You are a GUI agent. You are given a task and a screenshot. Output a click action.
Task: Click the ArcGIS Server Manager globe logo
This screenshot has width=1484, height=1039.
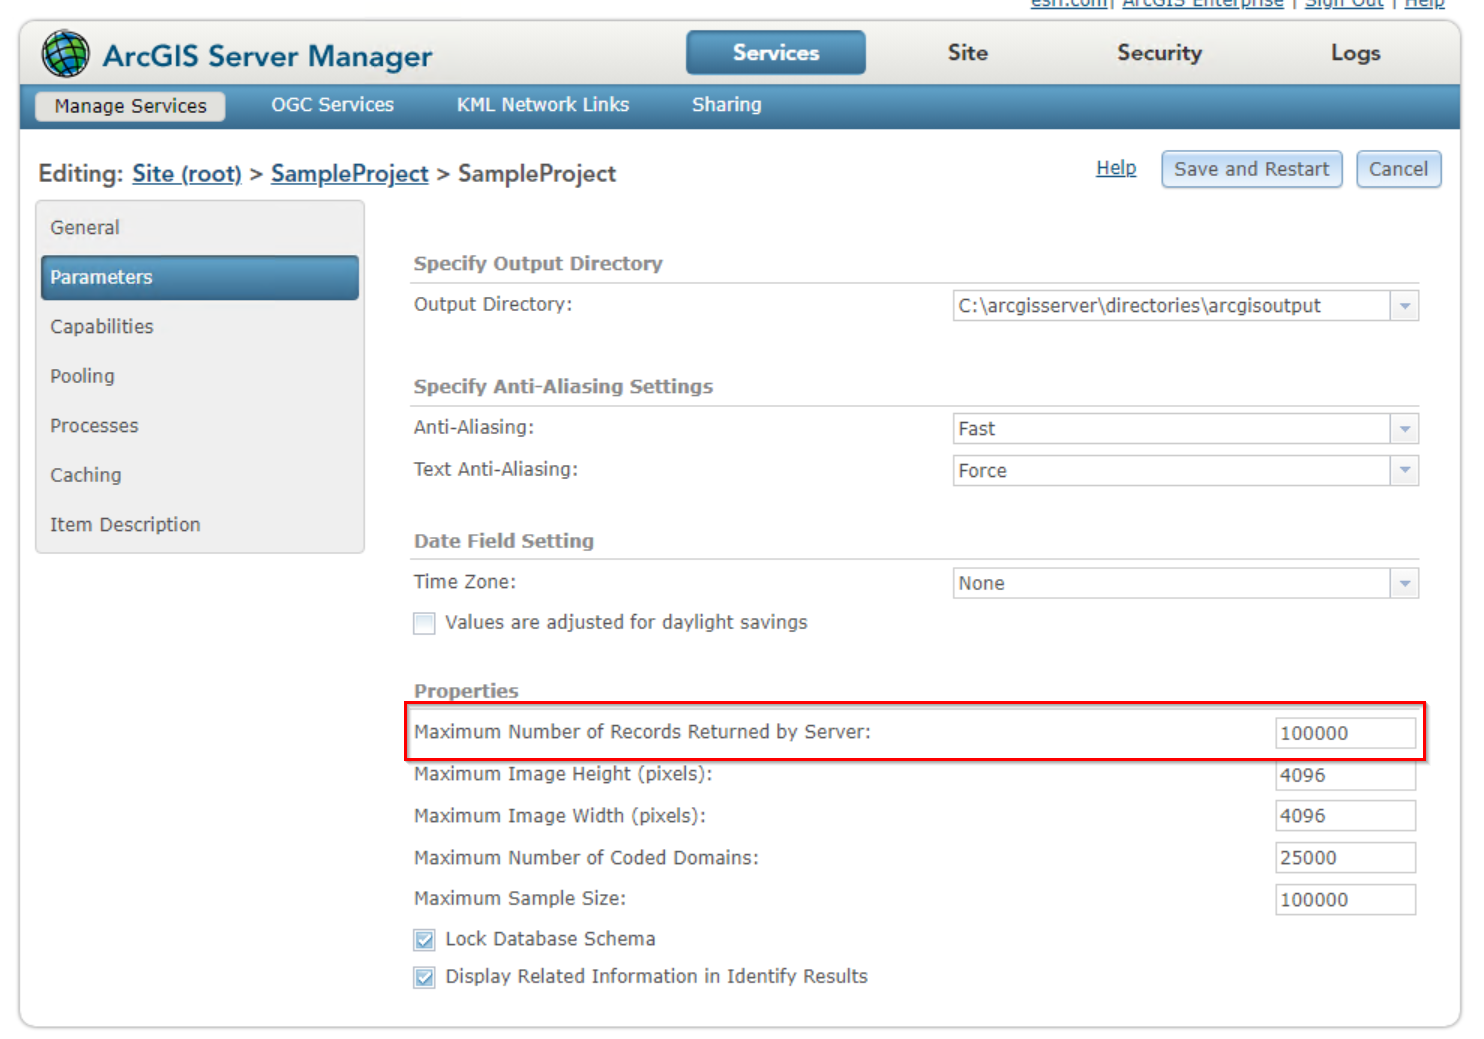[64, 53]
